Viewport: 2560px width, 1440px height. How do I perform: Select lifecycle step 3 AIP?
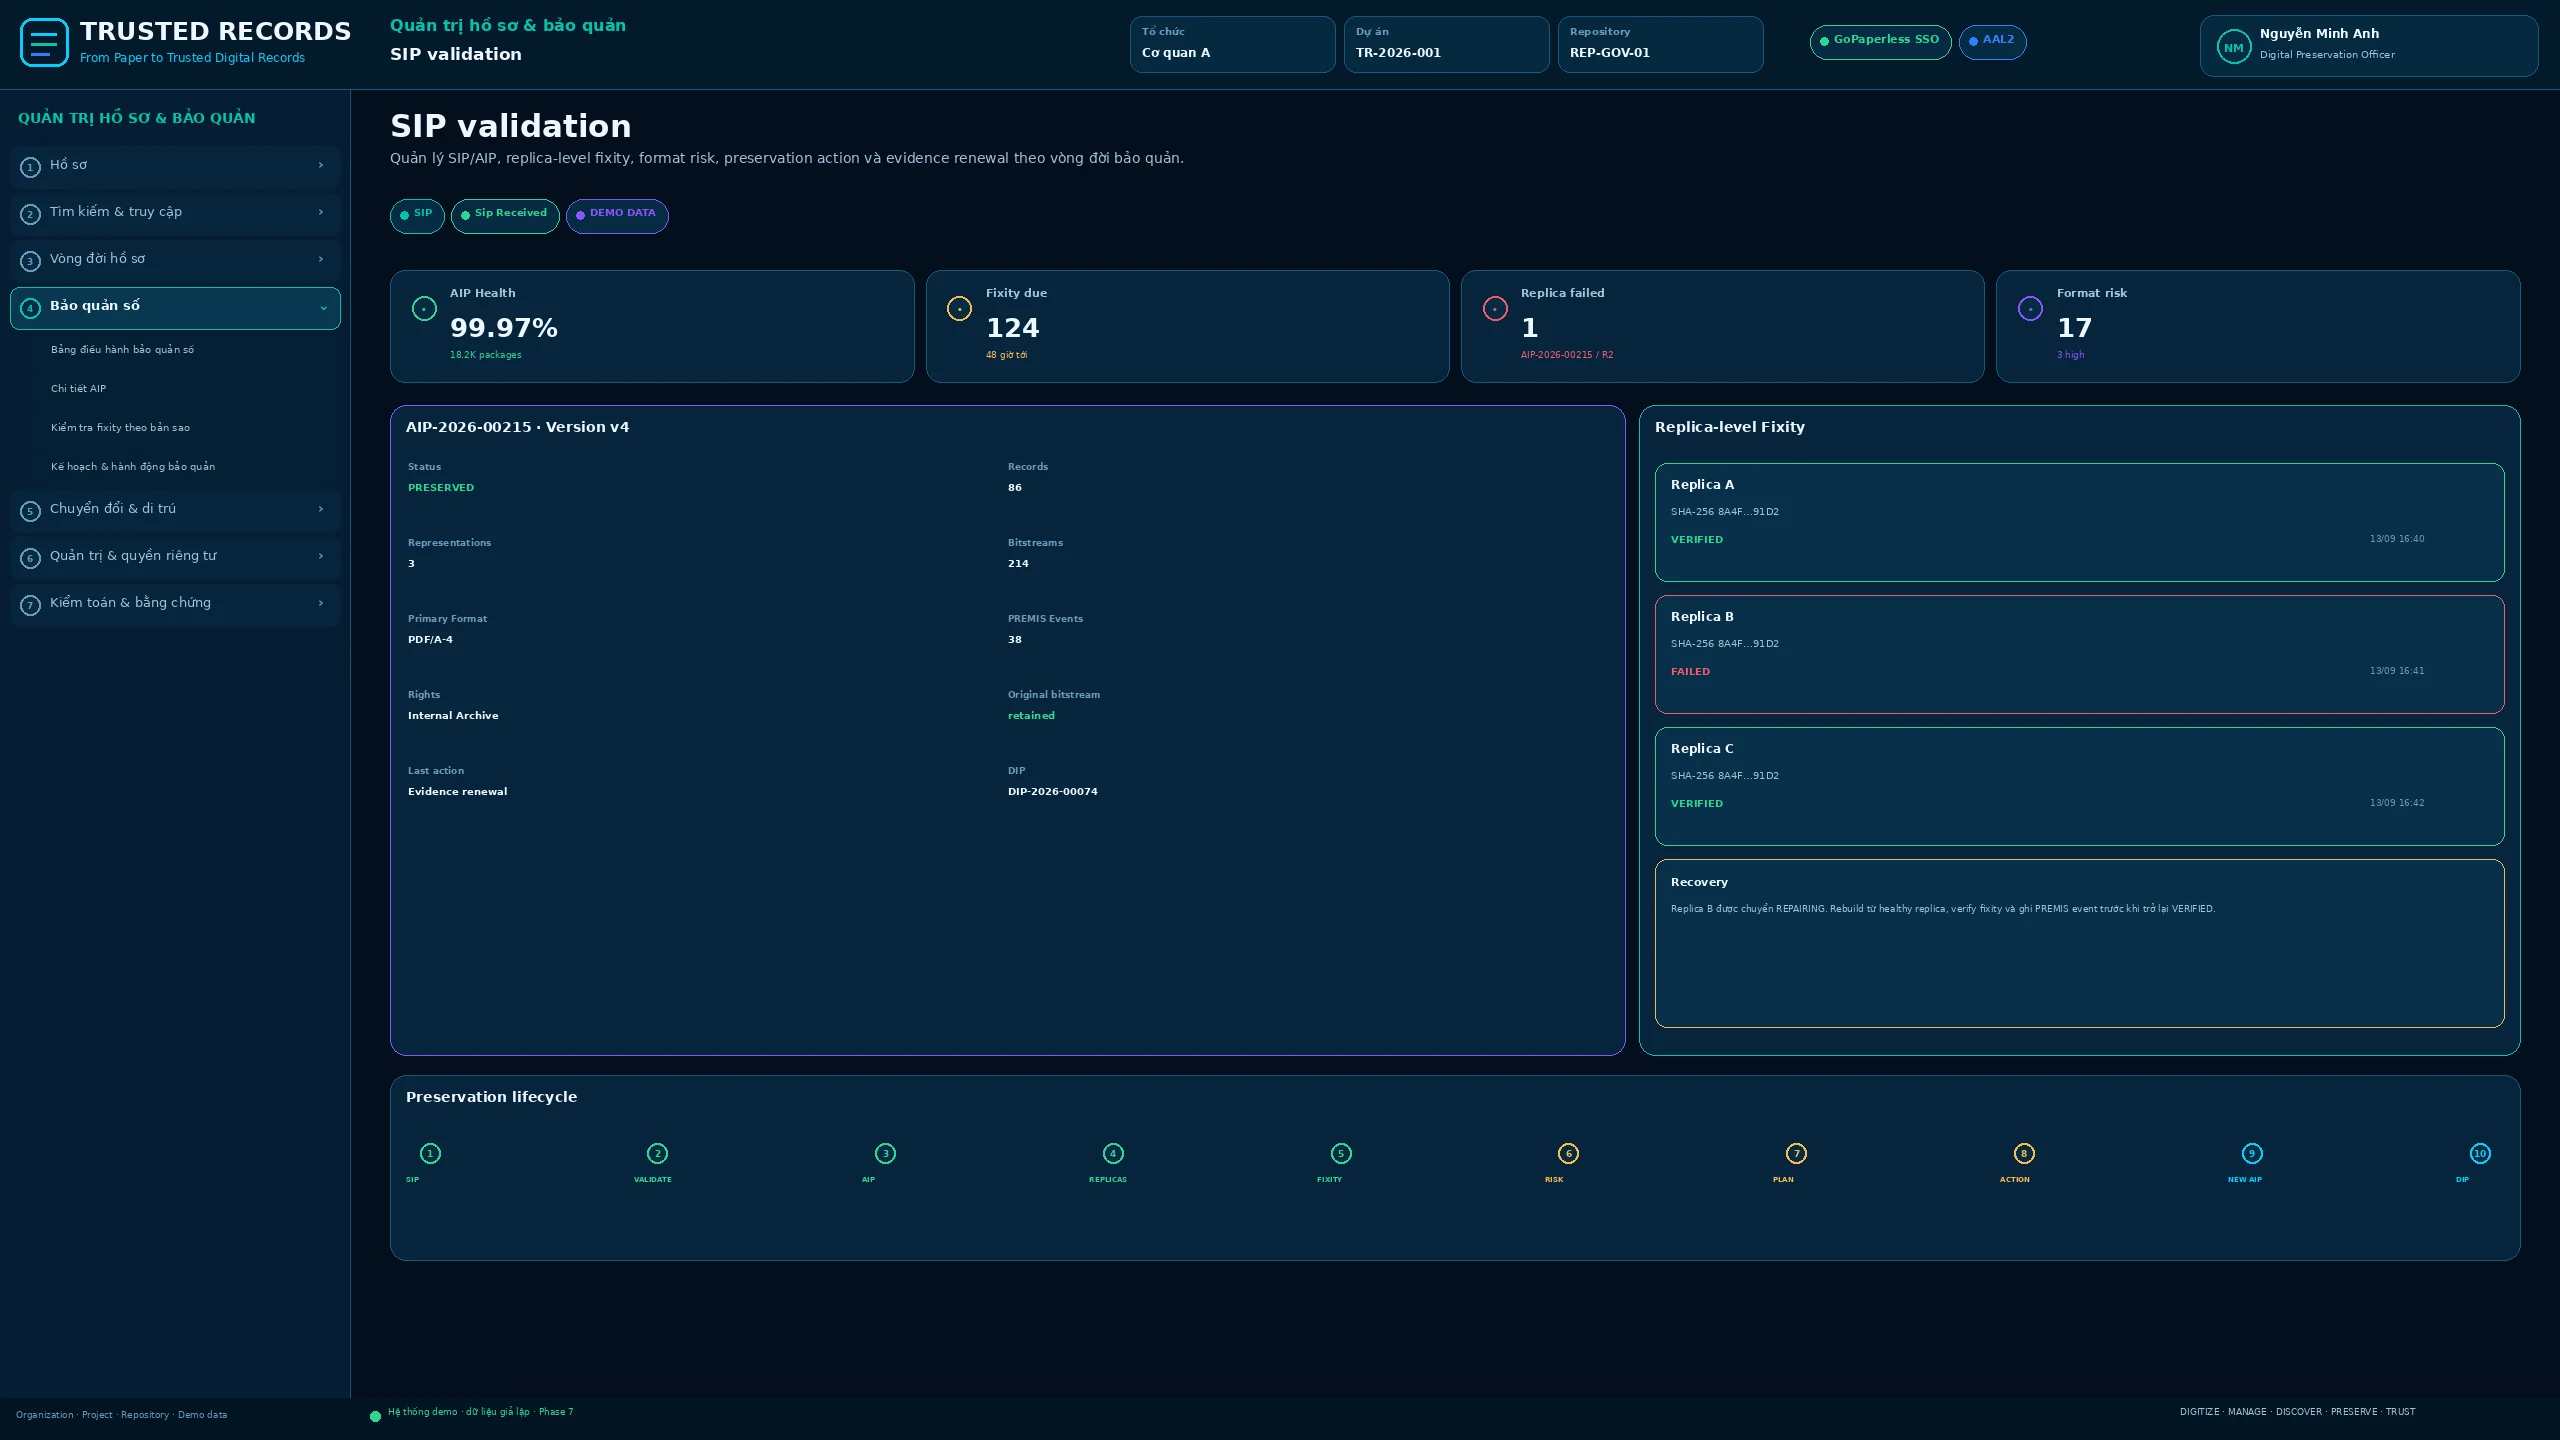coord(885,1154)
